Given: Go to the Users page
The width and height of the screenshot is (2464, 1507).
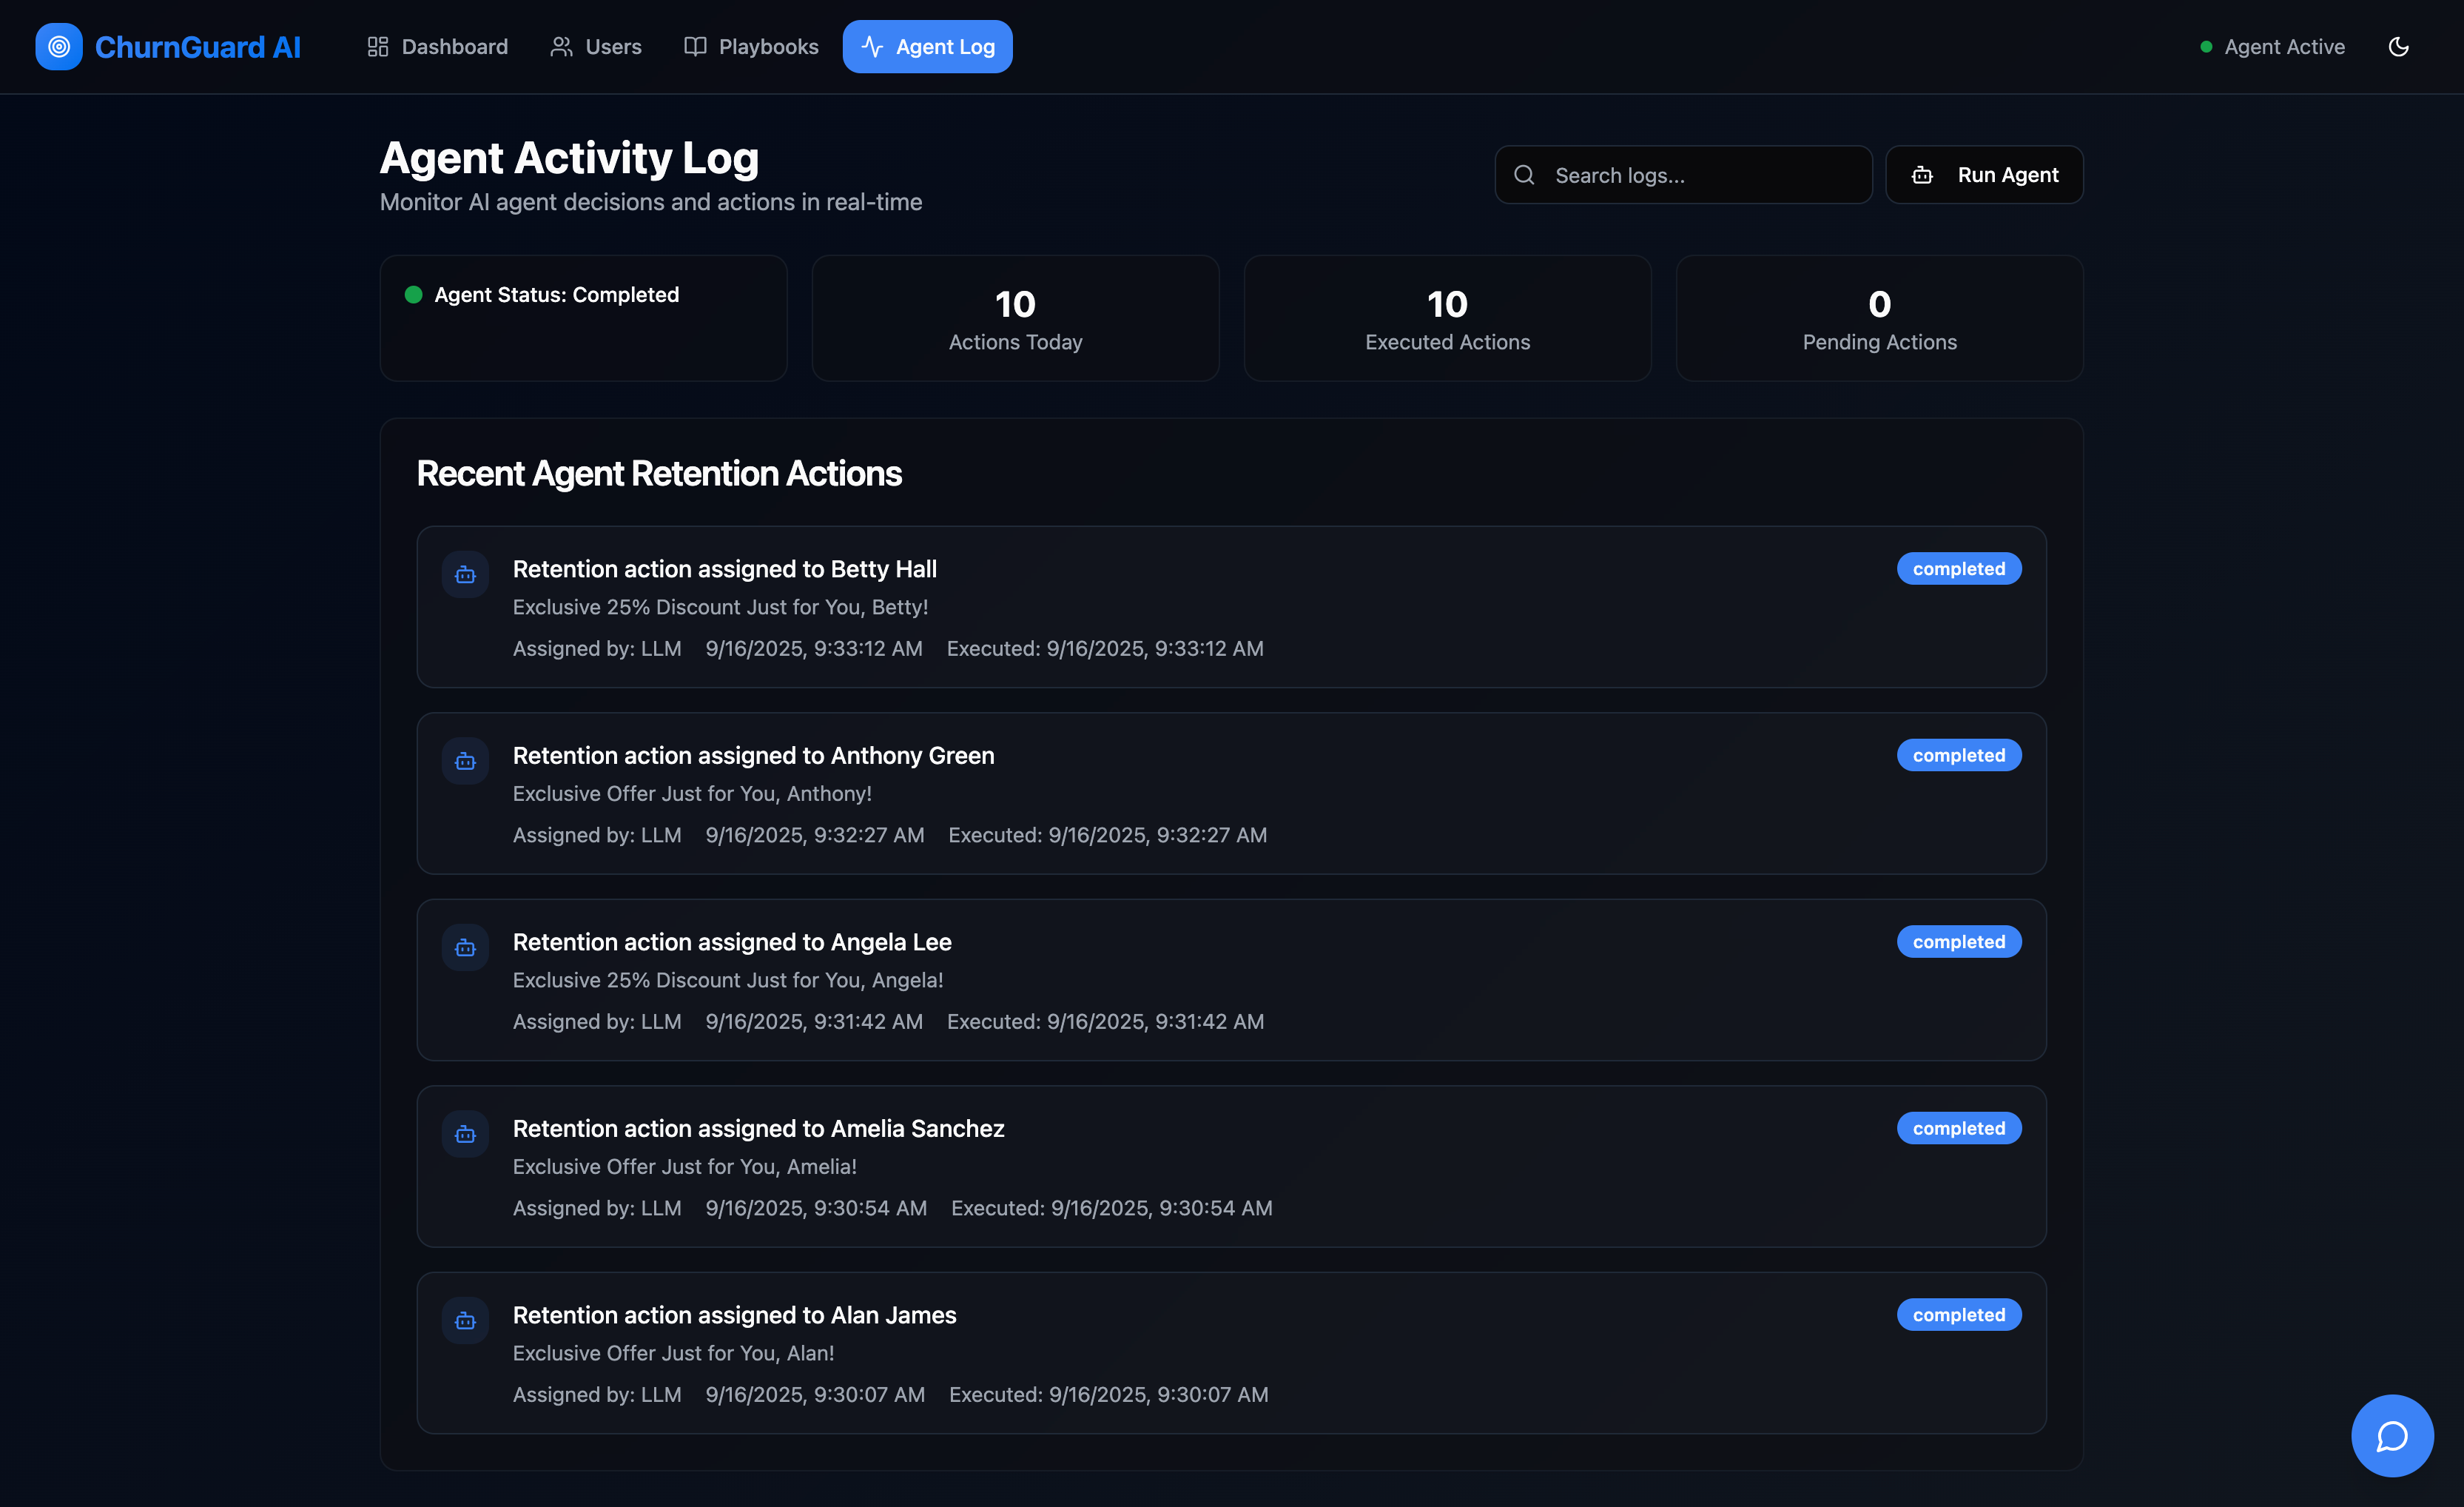Looking at the screenshot, I should 596,47.
